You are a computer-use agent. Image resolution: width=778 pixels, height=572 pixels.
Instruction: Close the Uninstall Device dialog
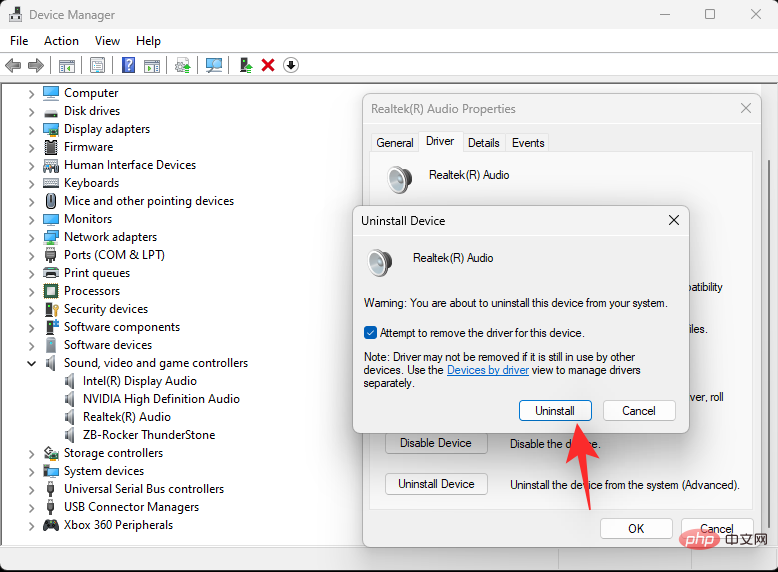[x=673, y=220]
